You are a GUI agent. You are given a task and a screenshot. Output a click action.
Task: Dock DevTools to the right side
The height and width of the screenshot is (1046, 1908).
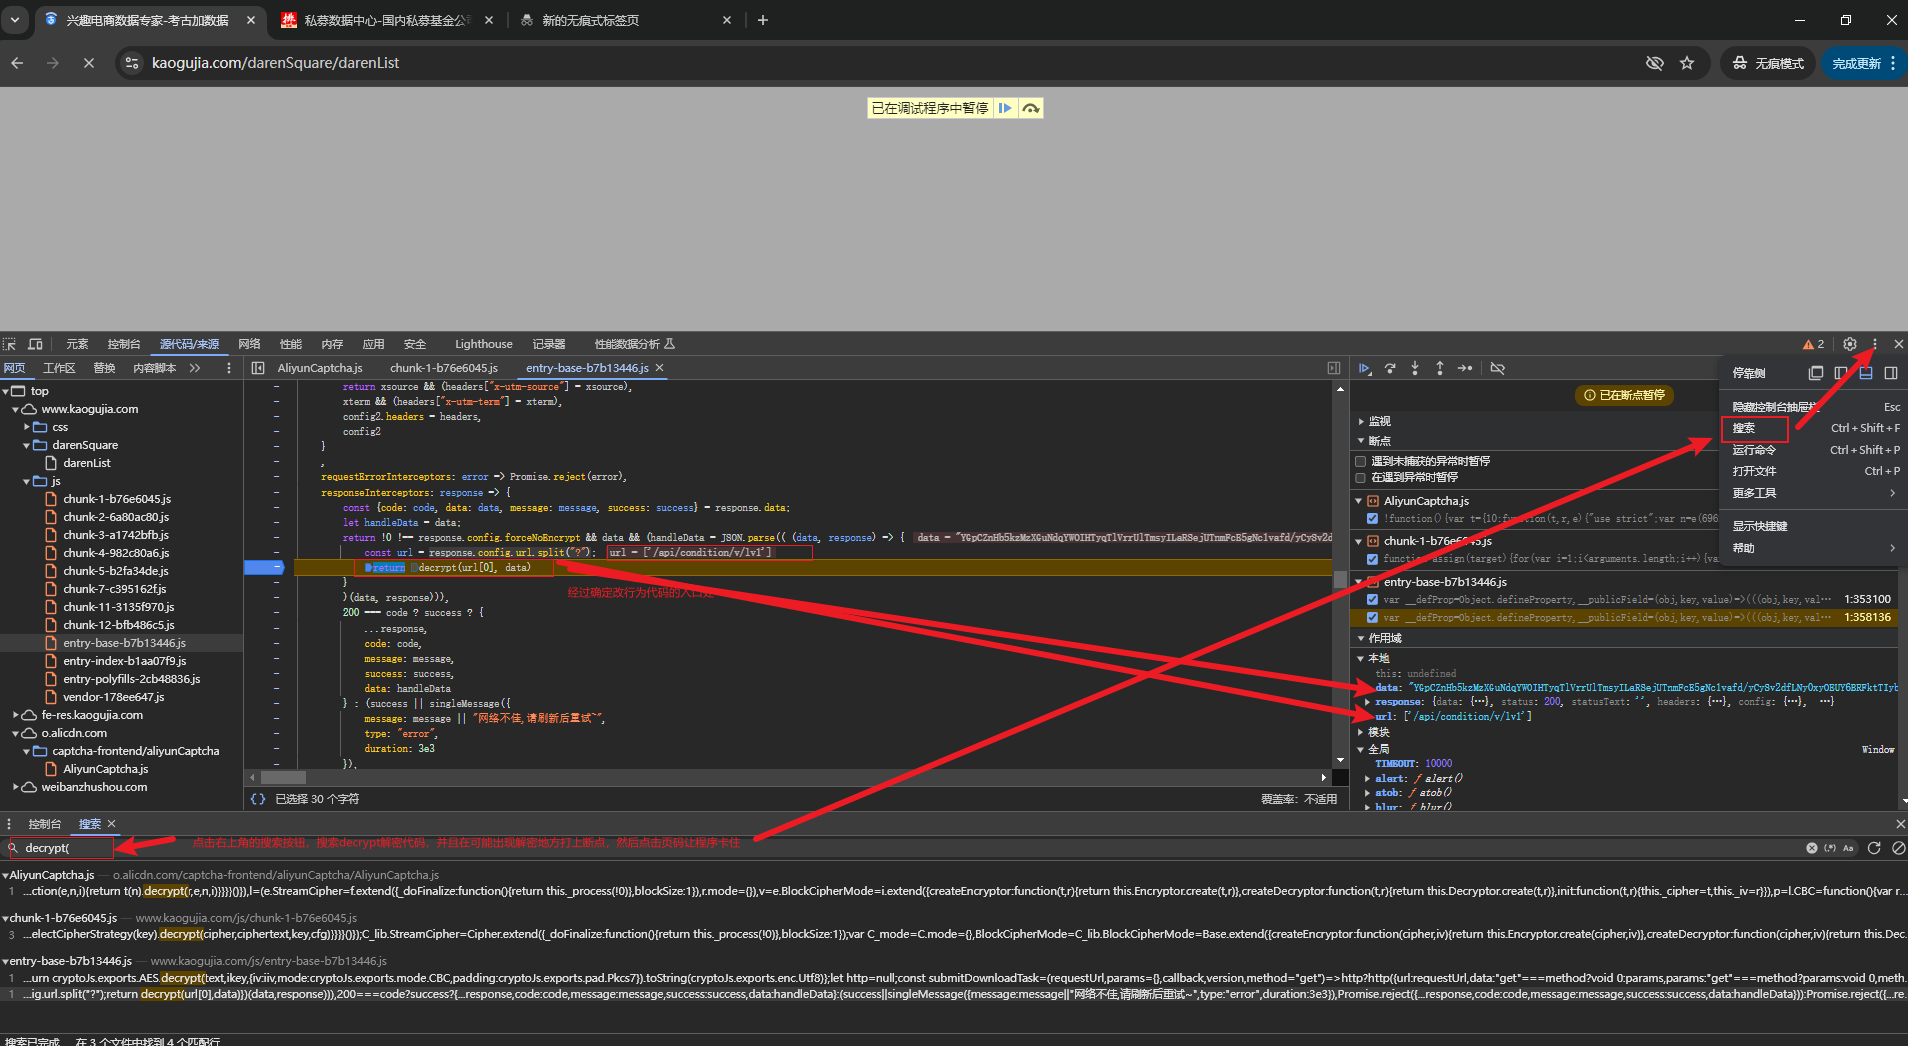click(1891, 373)
